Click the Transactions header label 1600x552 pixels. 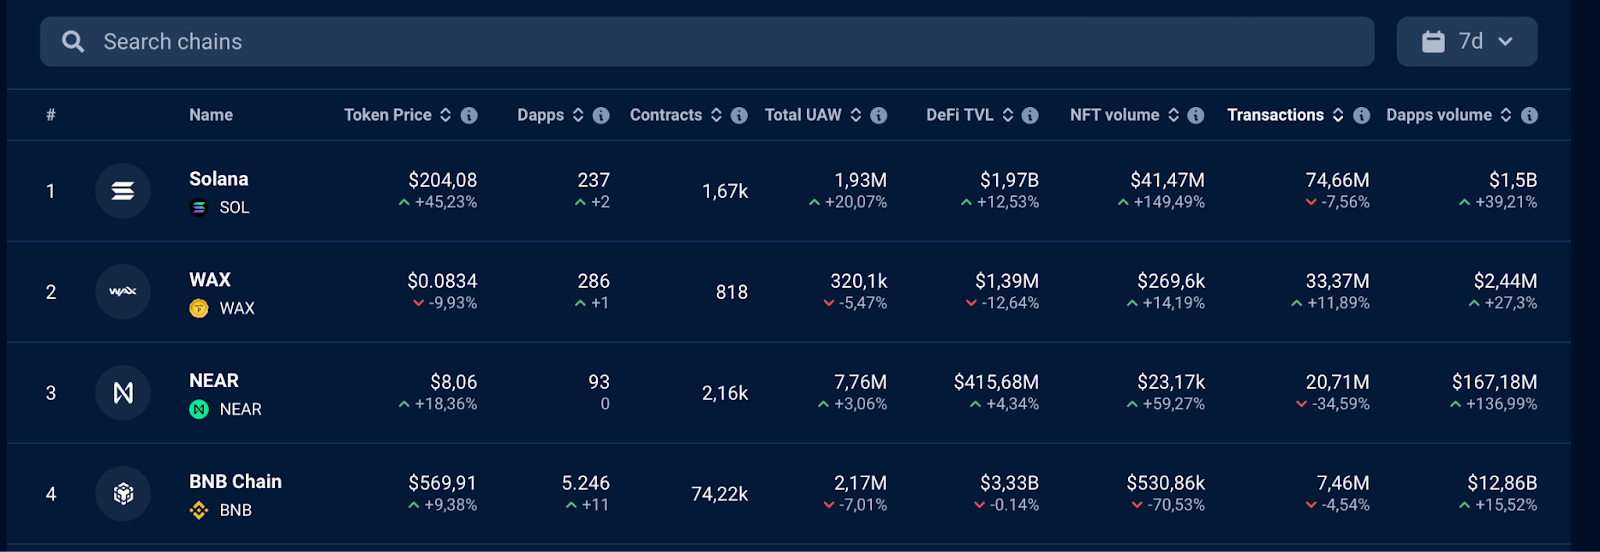1275,115
